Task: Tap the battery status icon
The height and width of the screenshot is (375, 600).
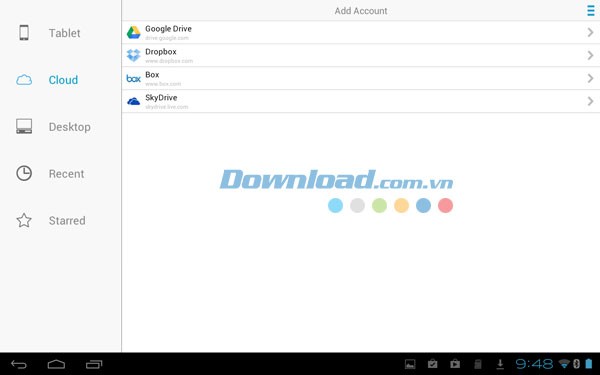Action: pos(589,364)
